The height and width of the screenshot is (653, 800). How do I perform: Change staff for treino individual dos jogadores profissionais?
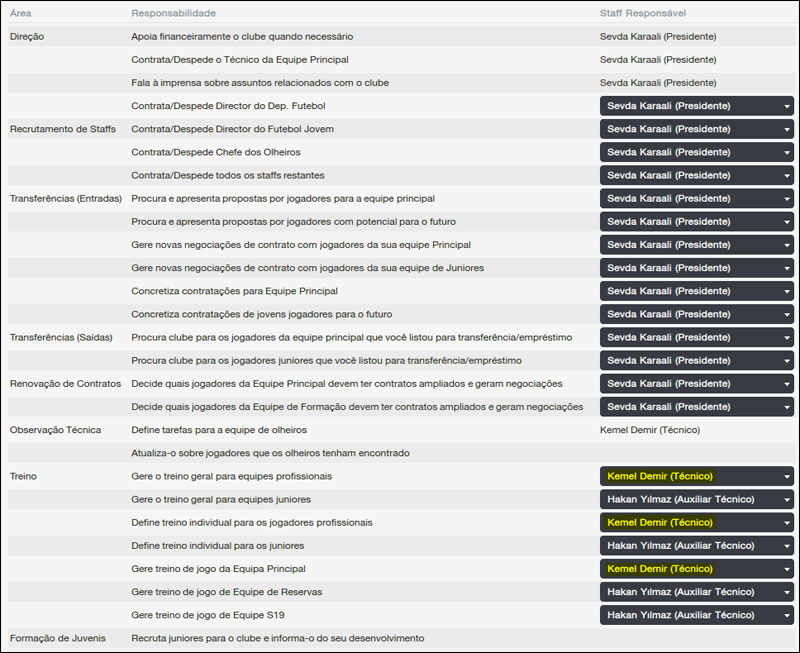696,522
